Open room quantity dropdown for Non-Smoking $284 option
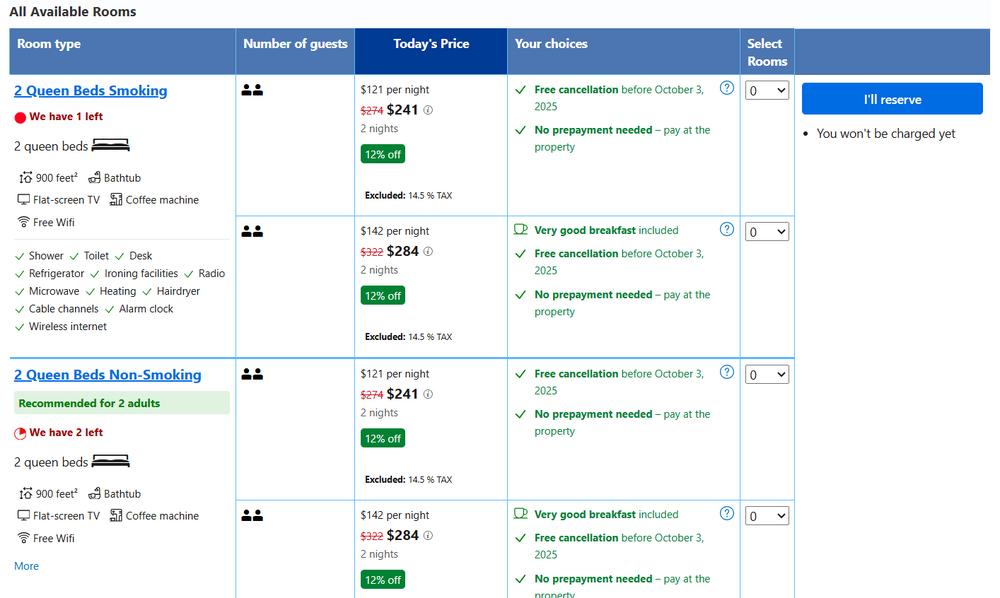 [x=767, y=516]
